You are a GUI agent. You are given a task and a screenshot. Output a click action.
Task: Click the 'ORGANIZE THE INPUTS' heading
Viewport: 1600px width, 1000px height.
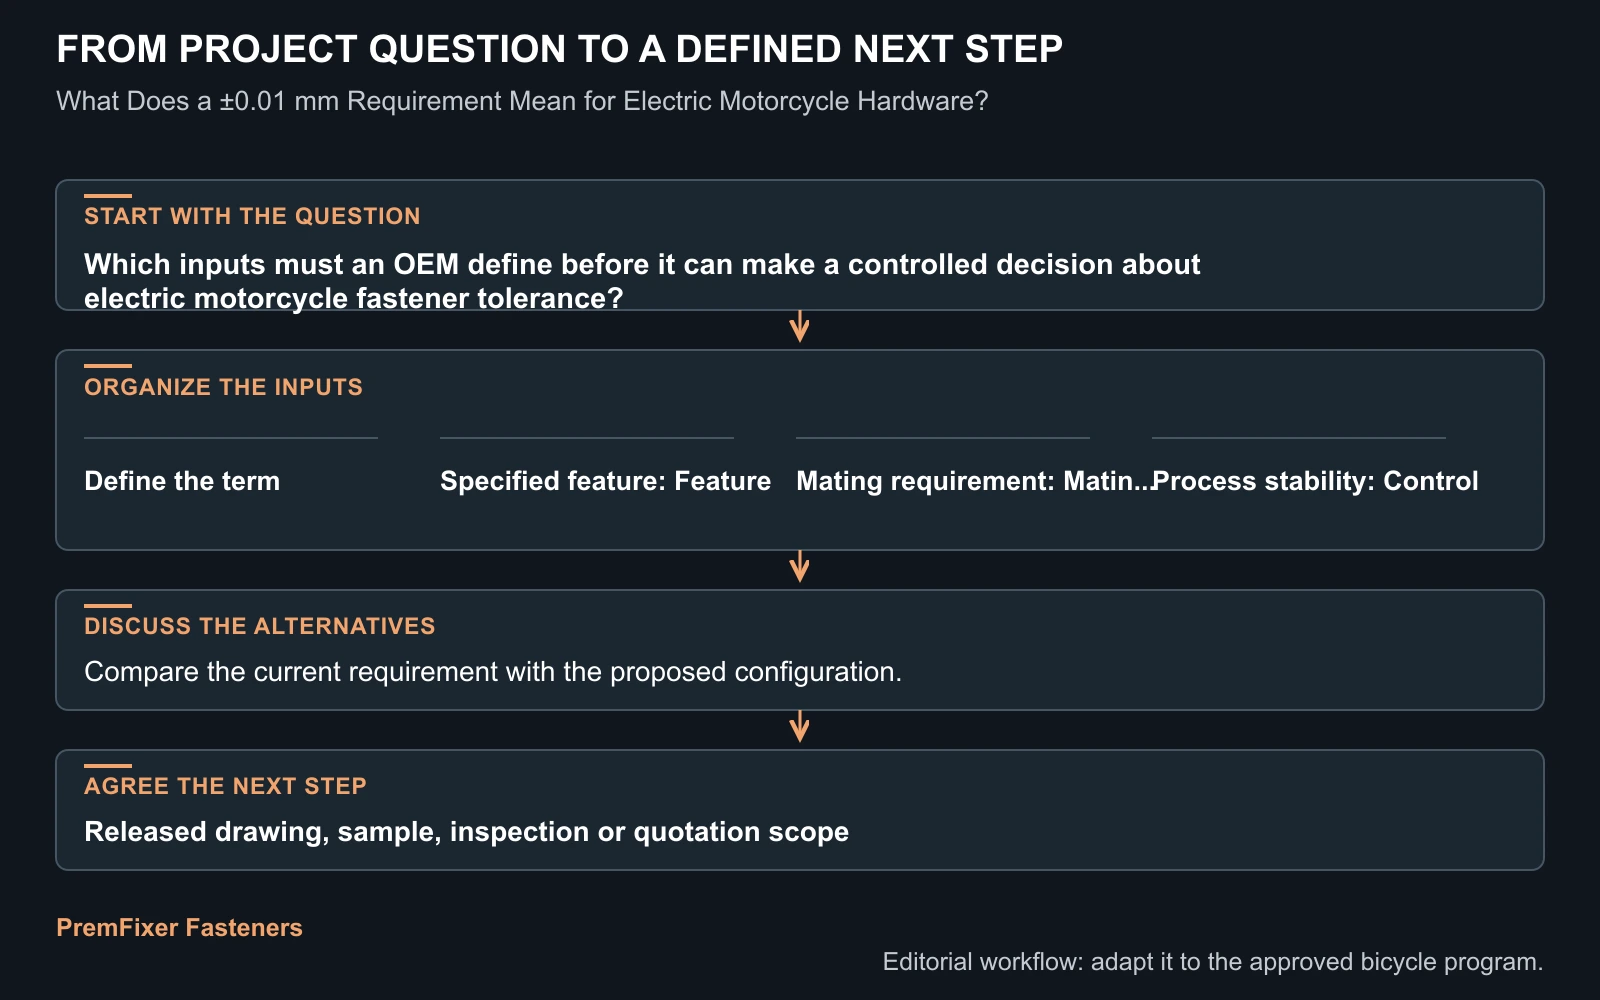point(223,387)
